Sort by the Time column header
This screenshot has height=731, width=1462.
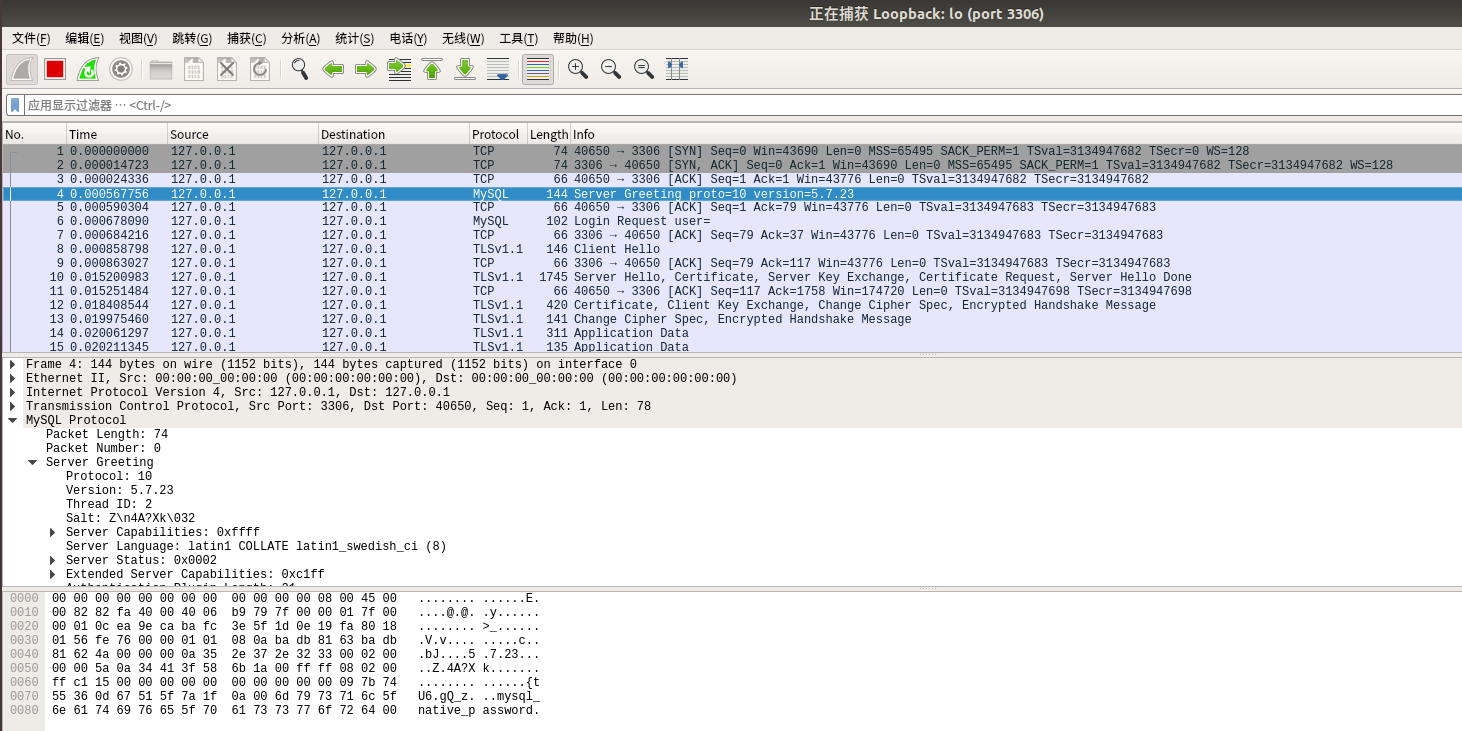click(116, 134)
